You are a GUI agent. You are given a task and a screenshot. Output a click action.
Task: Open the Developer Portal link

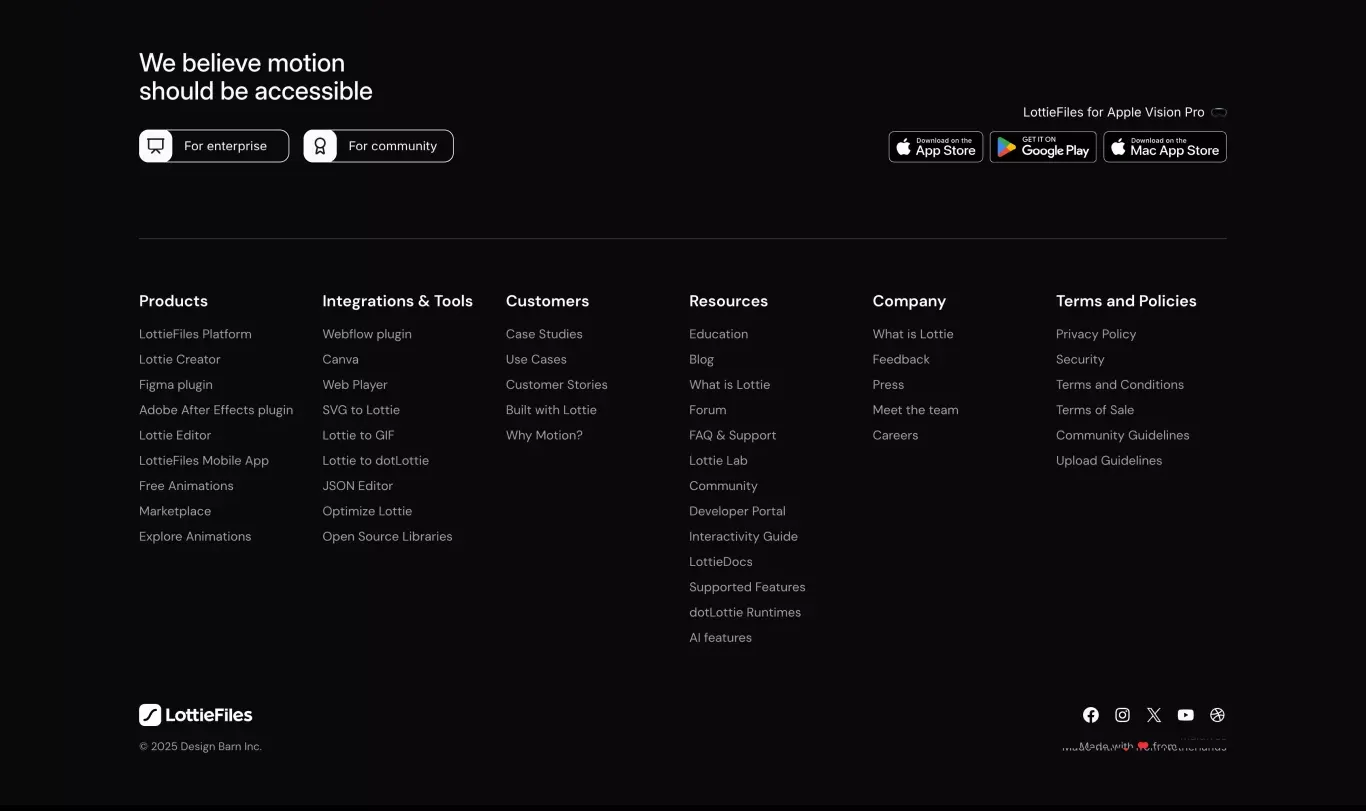[737, 511]
